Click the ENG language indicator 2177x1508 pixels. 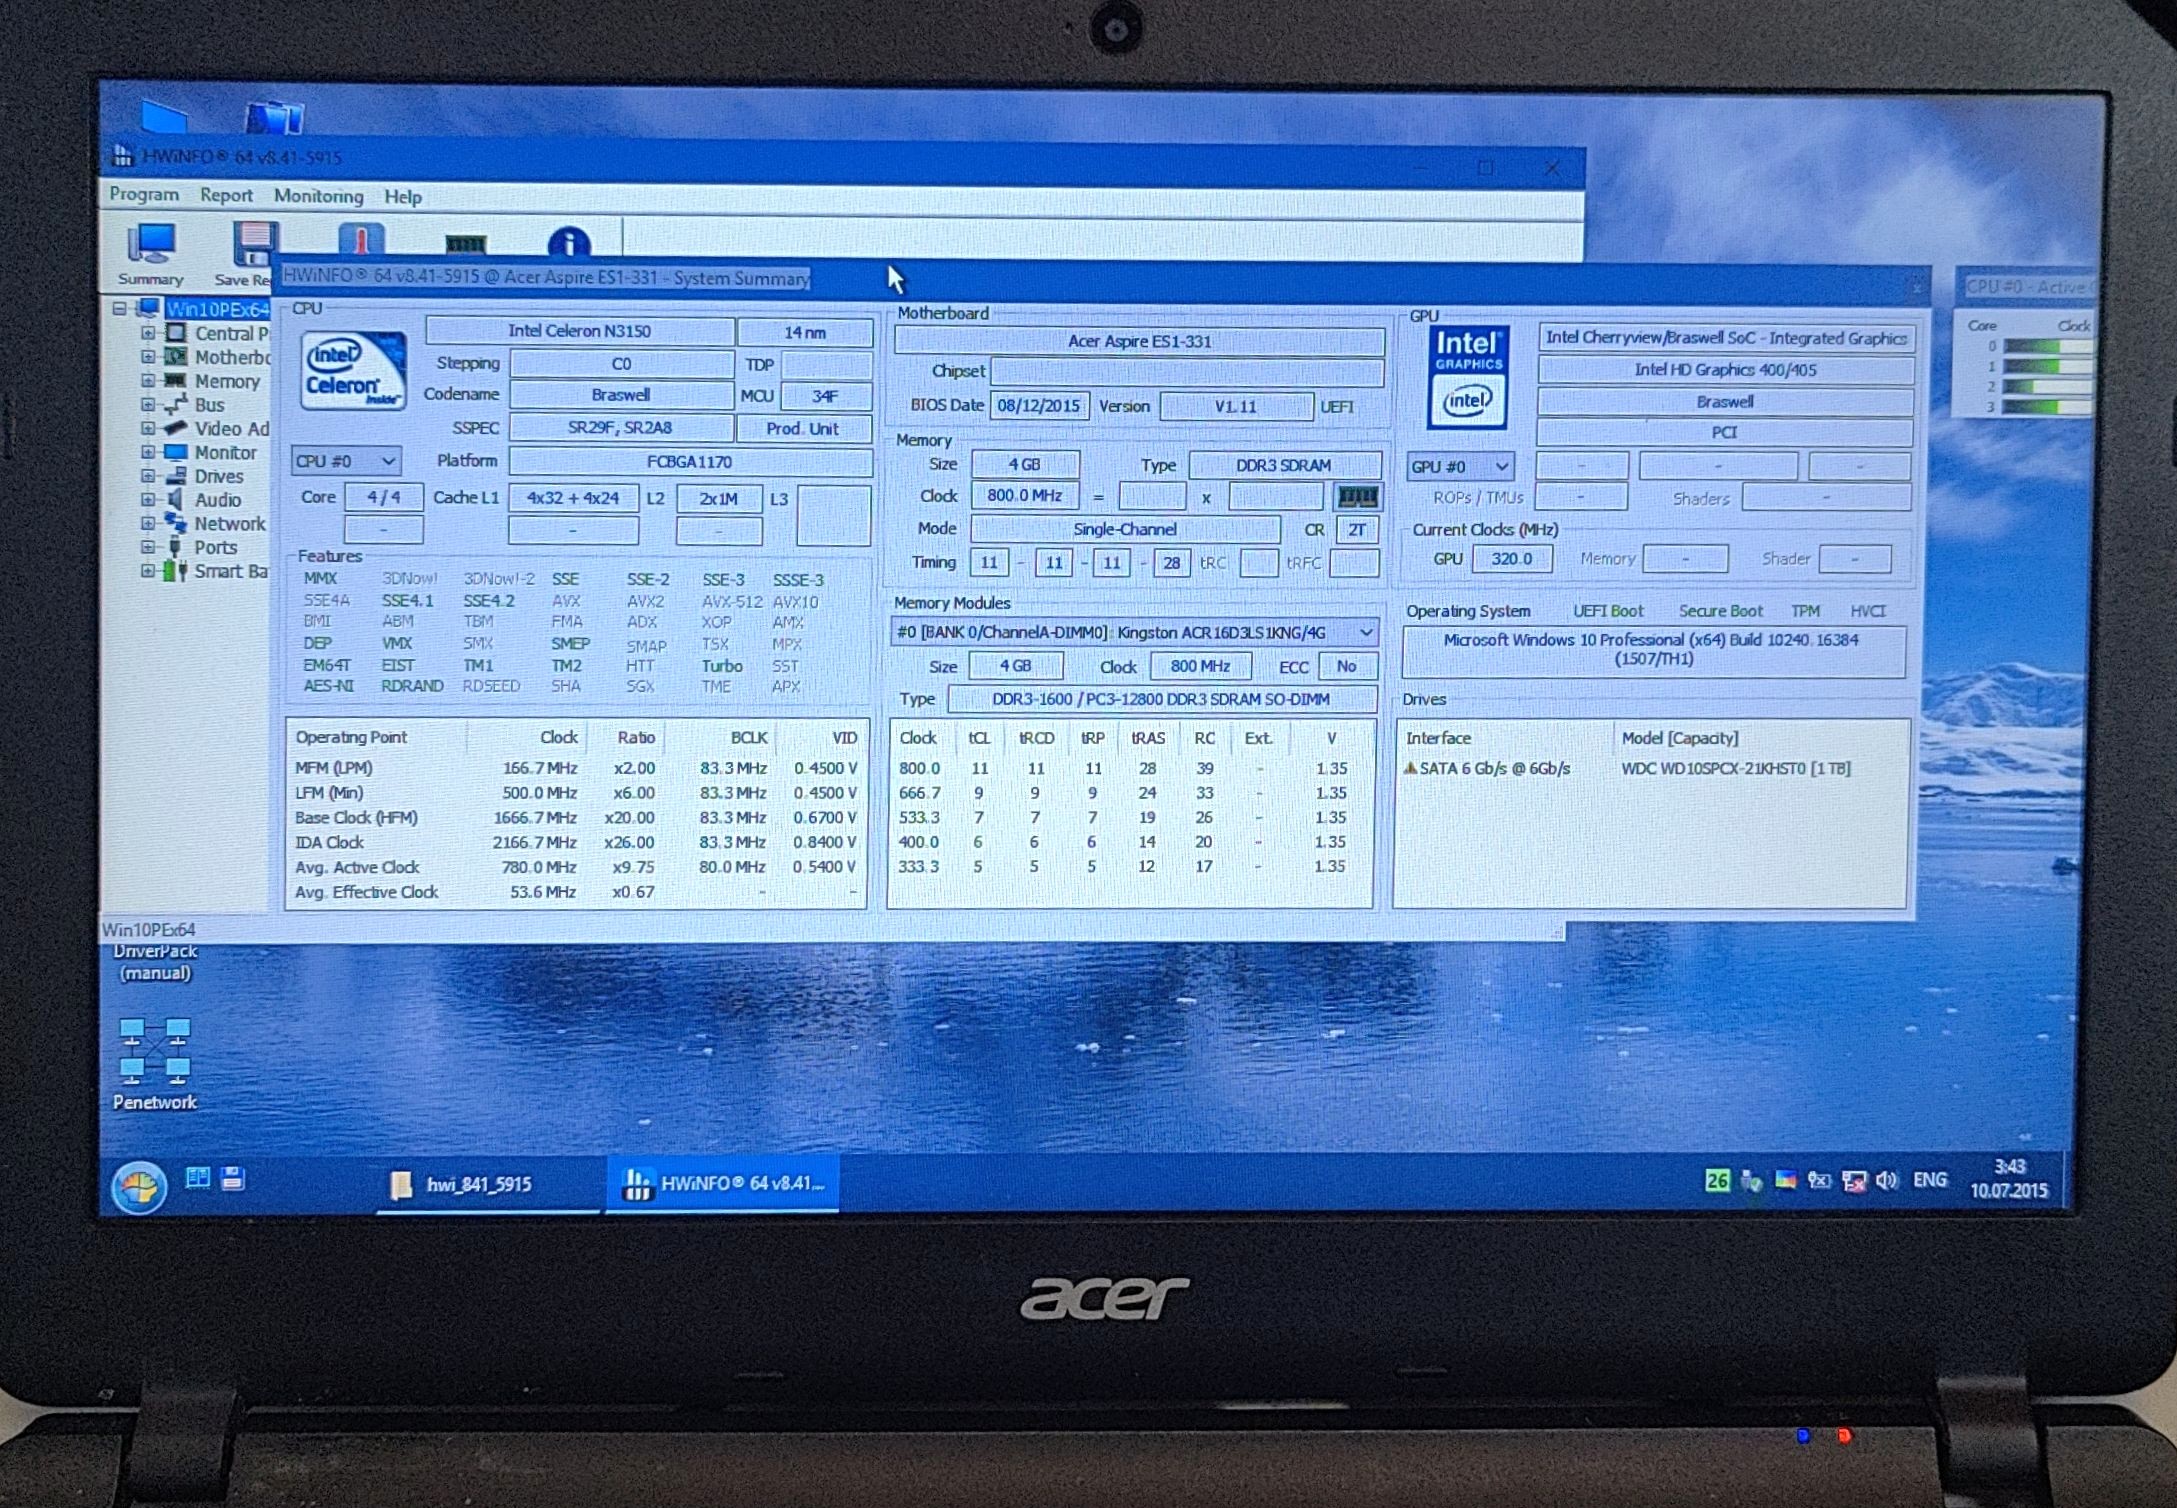pyautogui.click(x=1929, y=1180)
